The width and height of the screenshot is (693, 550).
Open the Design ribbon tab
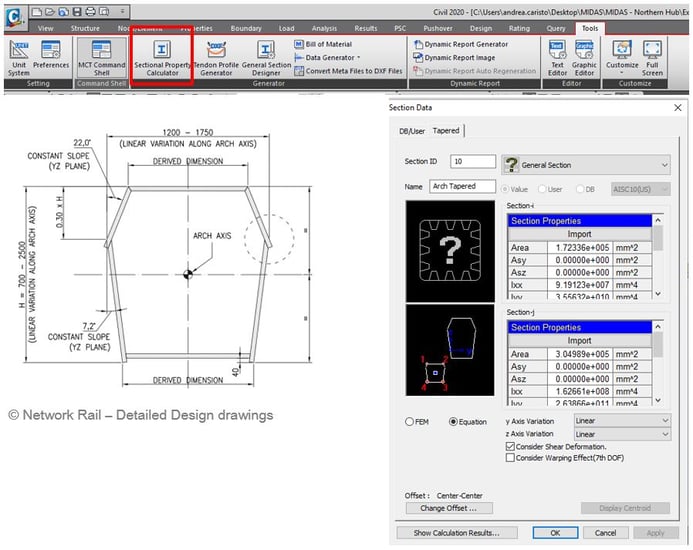click(x=481, y=28)
